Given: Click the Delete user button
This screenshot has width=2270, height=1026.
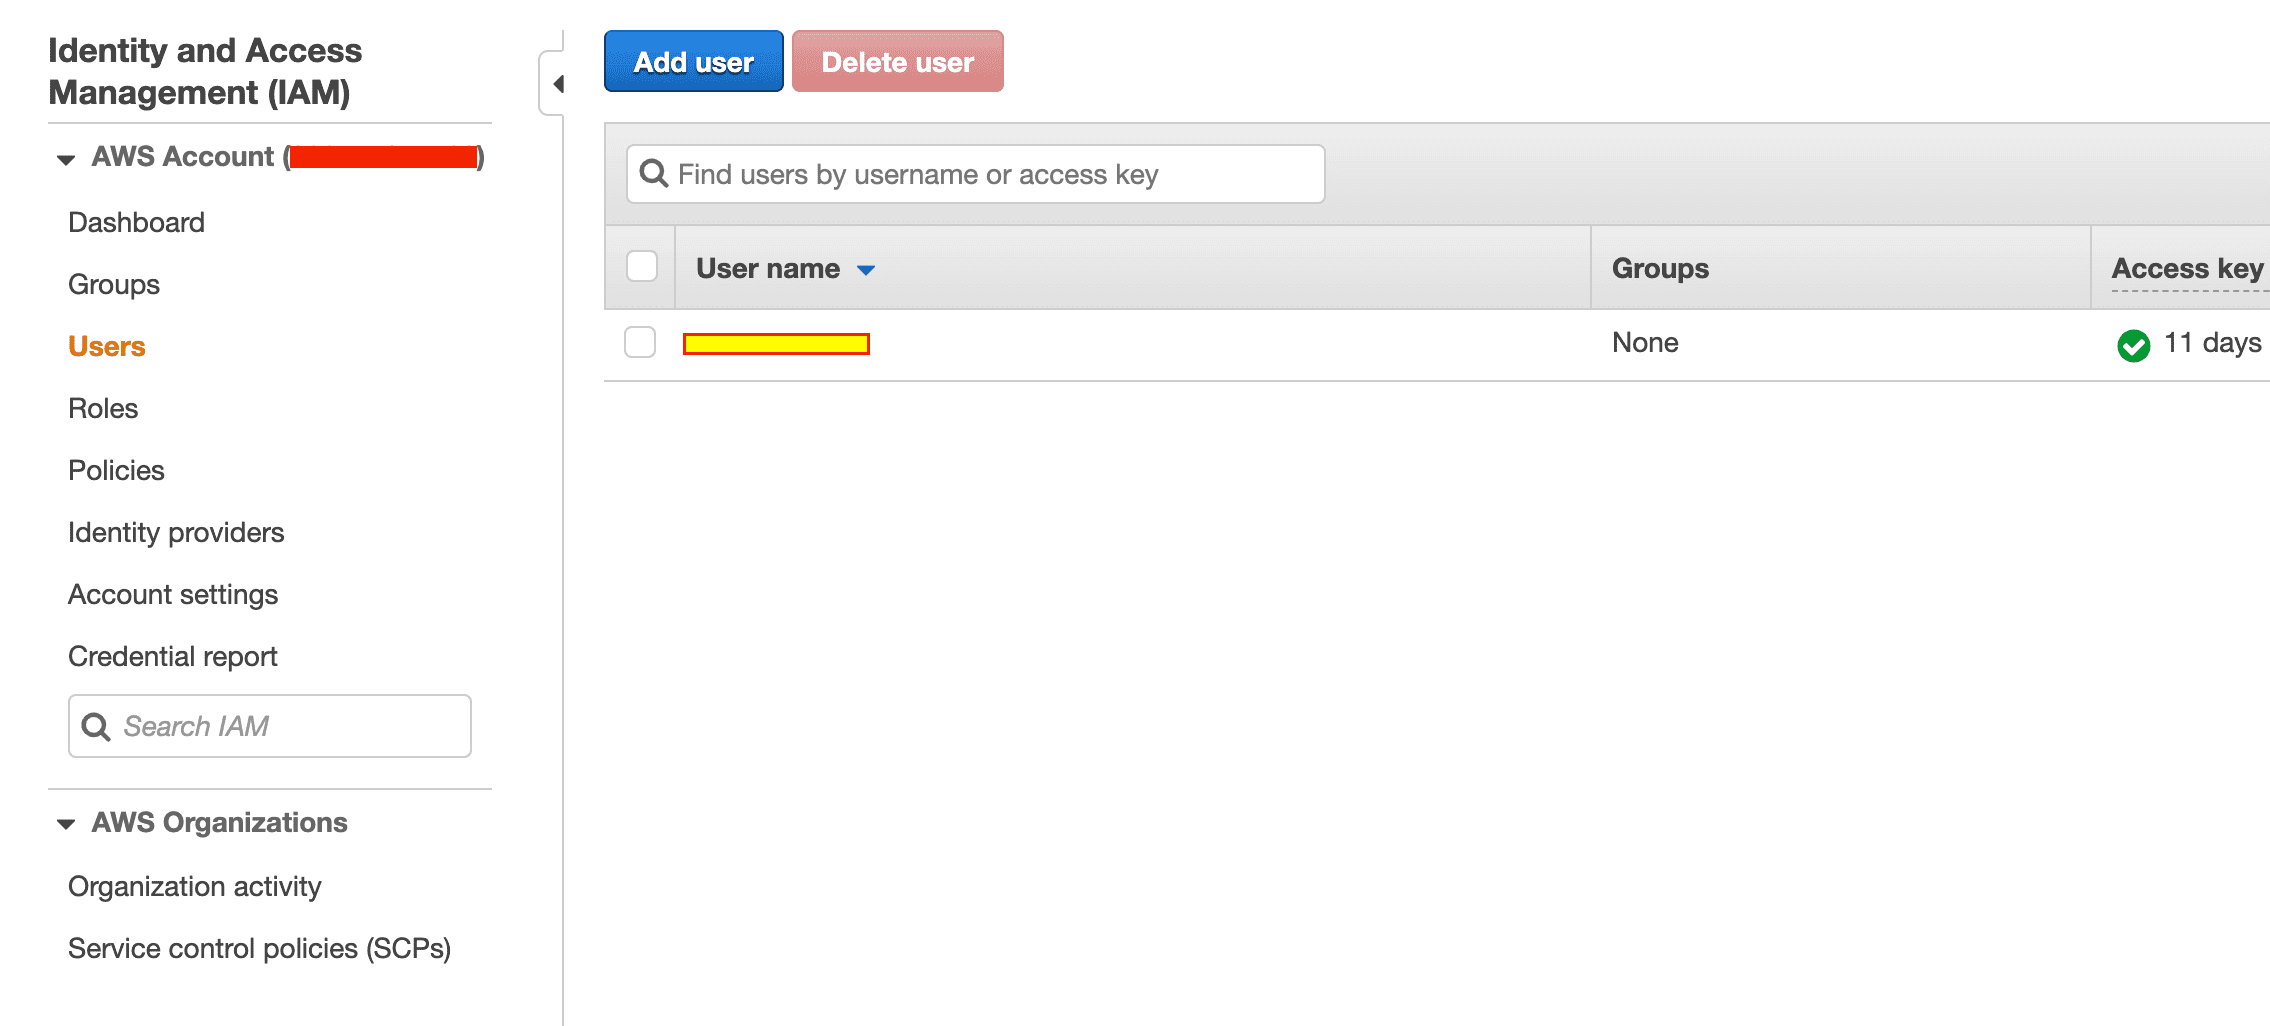Looking at the screenshot, I should point(898,61).
